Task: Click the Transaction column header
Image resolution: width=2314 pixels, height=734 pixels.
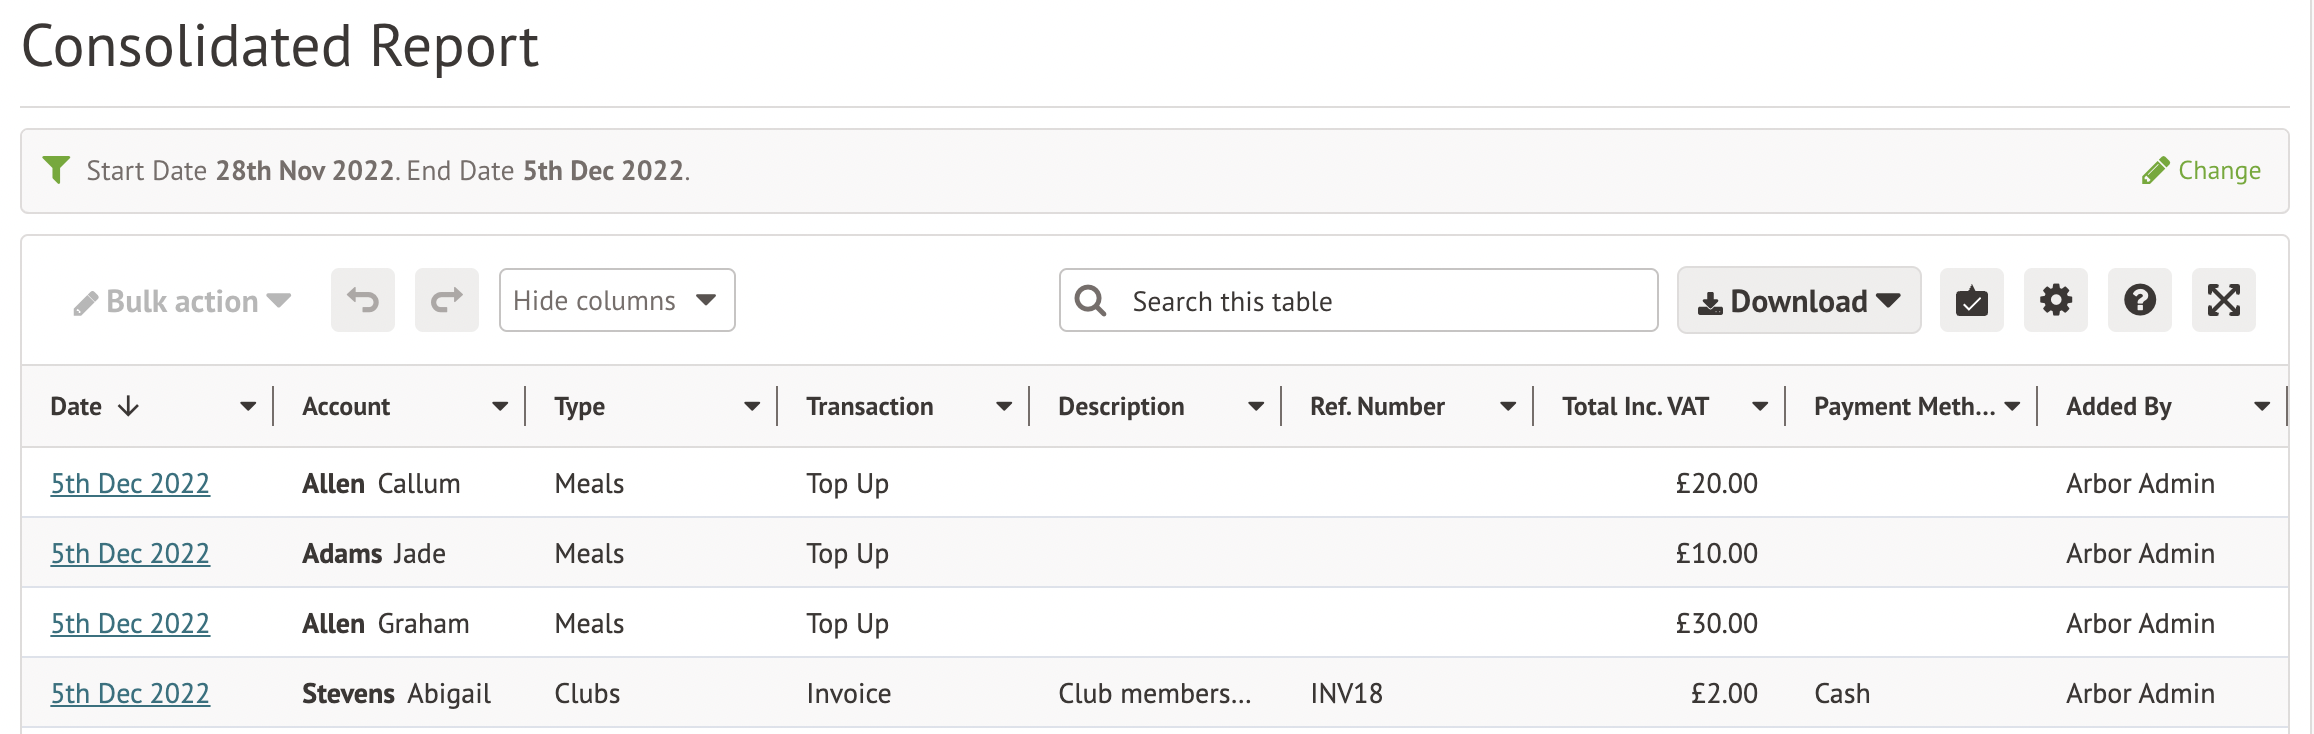Action: pos(869,406)
